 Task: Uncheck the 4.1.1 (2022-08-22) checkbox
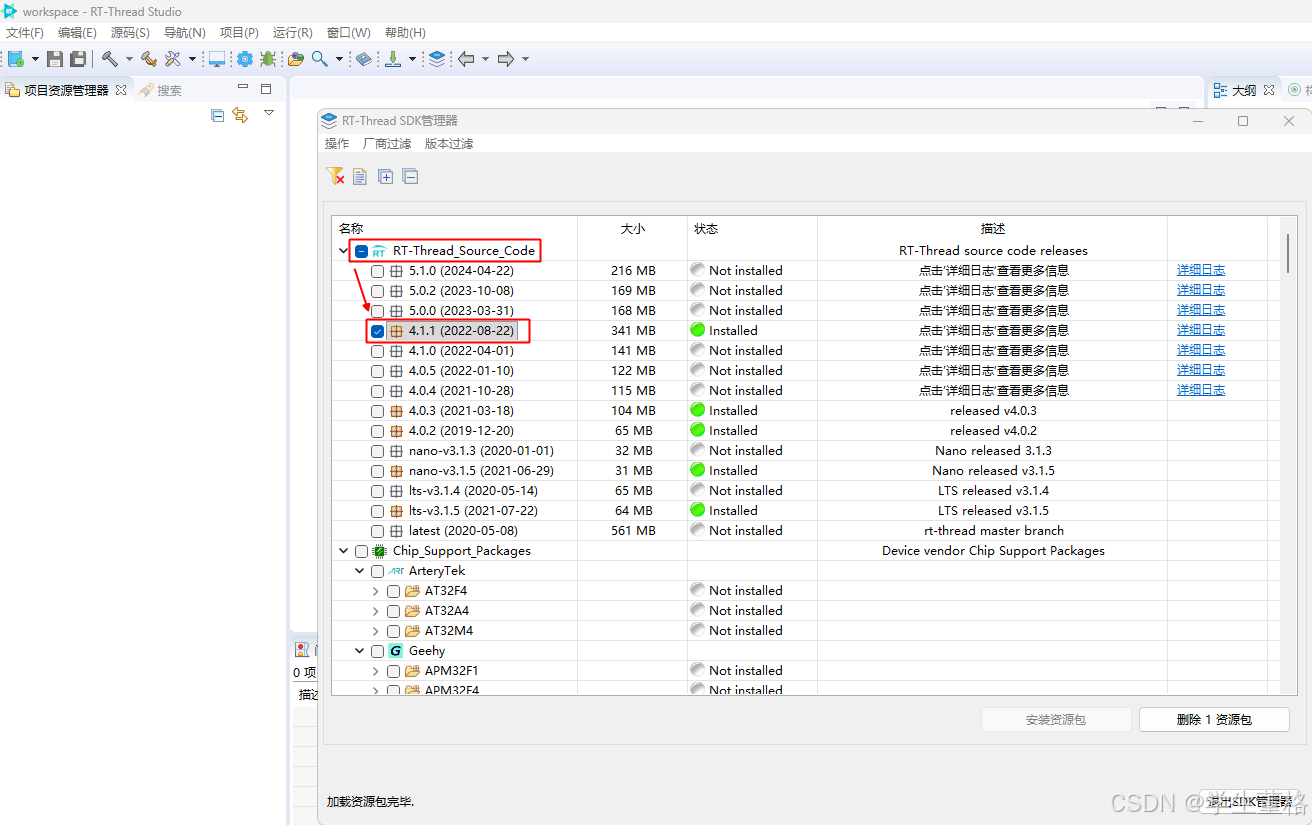[377, 331]
